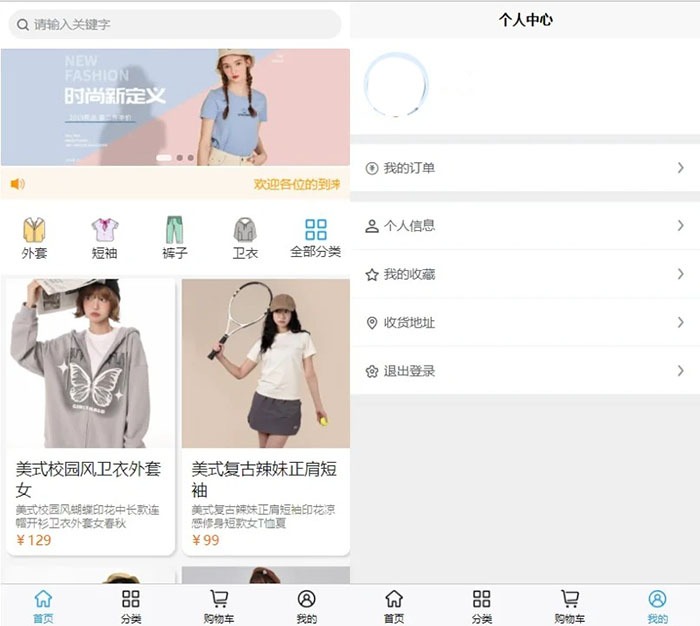Screen dimensions: 700x626
Task: Open the 裤子 pants category icon
Action: click(x=175, y=230)
